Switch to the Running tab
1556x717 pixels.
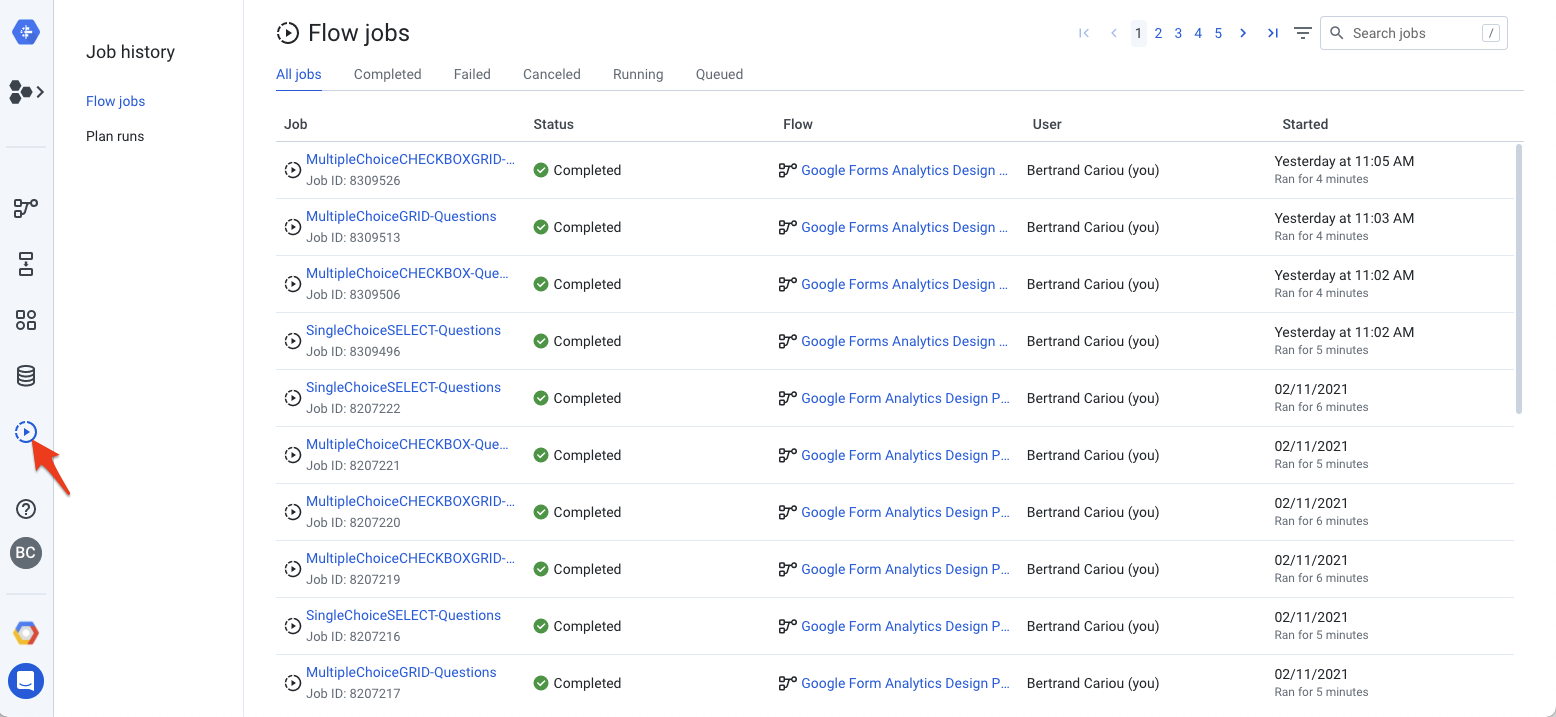click(x=638, y=74)
